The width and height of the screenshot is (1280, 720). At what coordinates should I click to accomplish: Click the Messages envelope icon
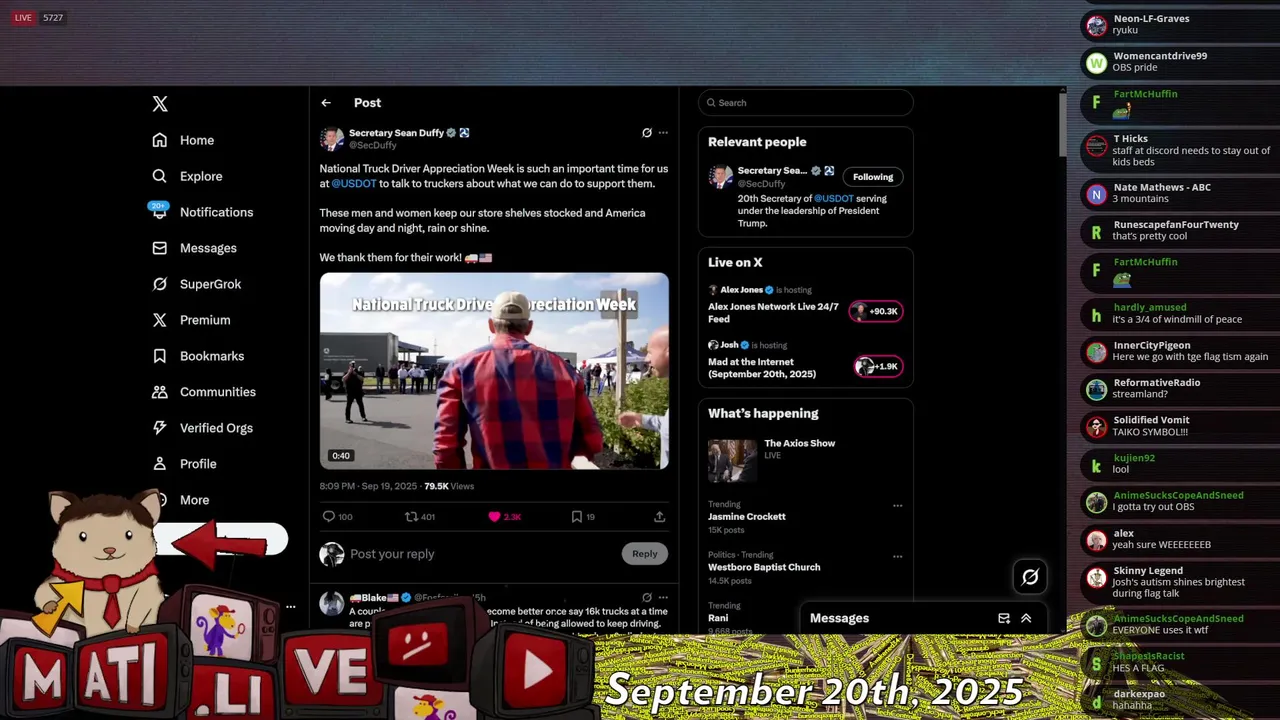[160, 248]
